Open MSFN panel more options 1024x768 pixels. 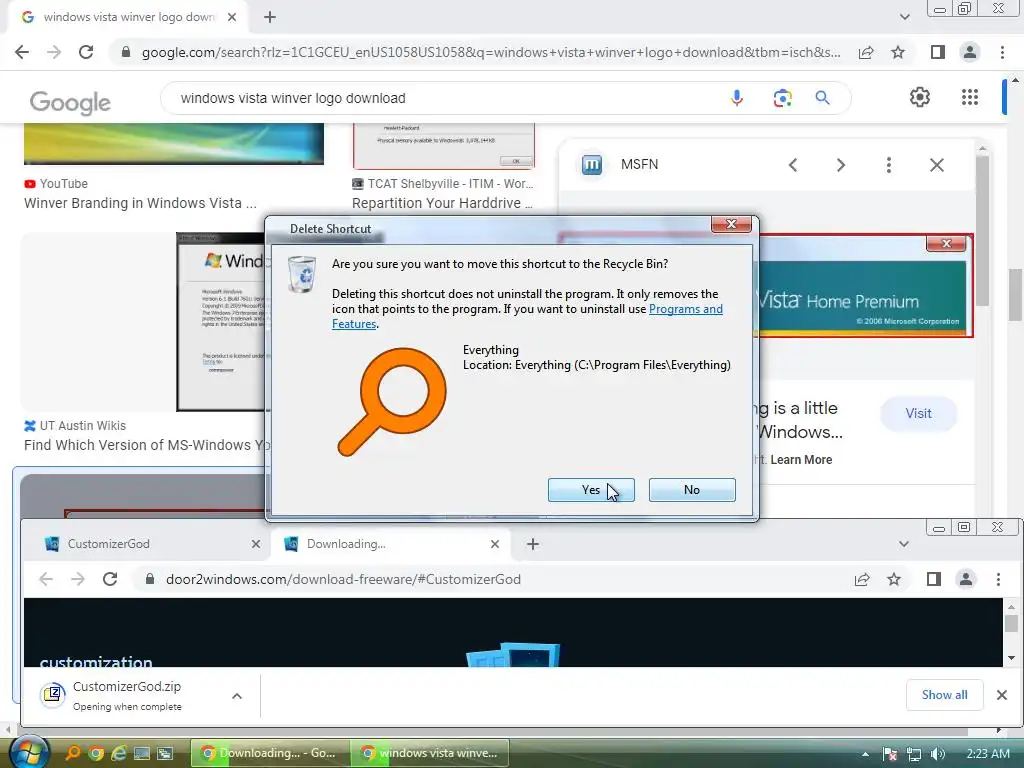coord(888,165)
